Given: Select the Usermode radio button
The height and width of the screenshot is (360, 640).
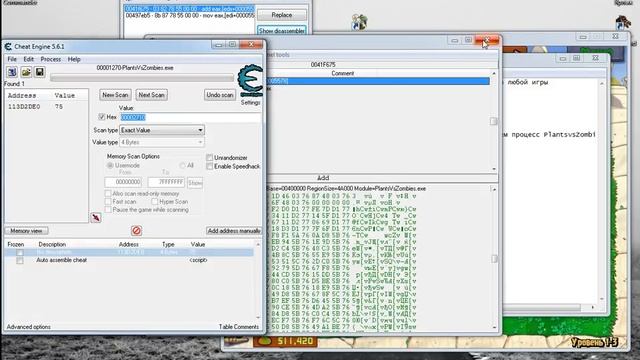Looking at the screenshot, I should click(110, 165).
